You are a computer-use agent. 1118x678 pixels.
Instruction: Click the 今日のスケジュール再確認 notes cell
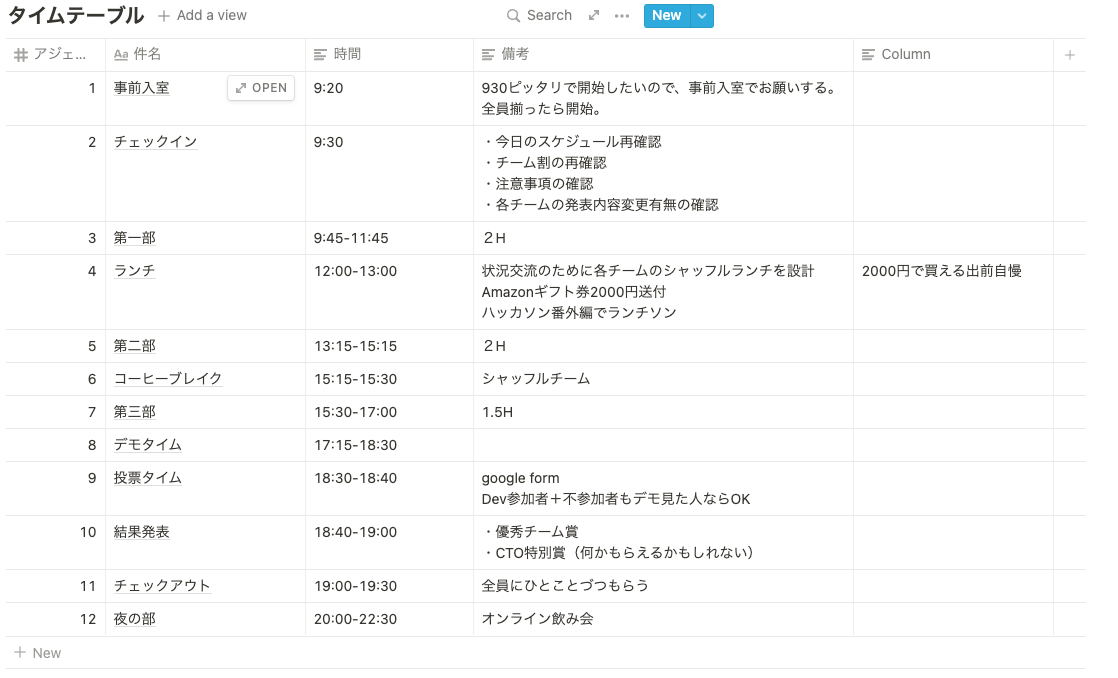663,174
